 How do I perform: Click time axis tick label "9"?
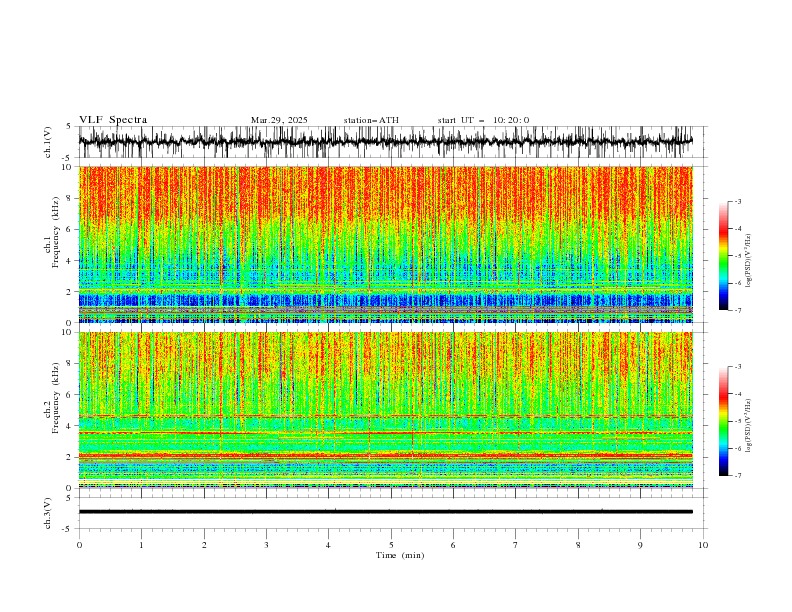tap(640, 545)
